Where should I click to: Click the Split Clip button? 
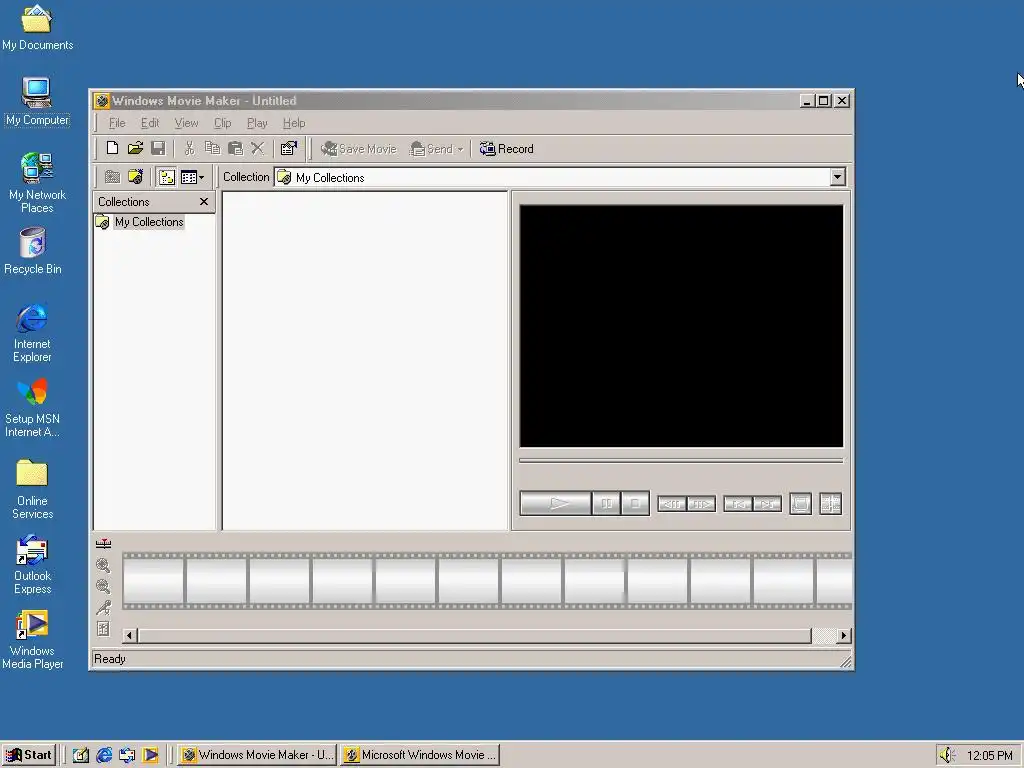(830, 504)
